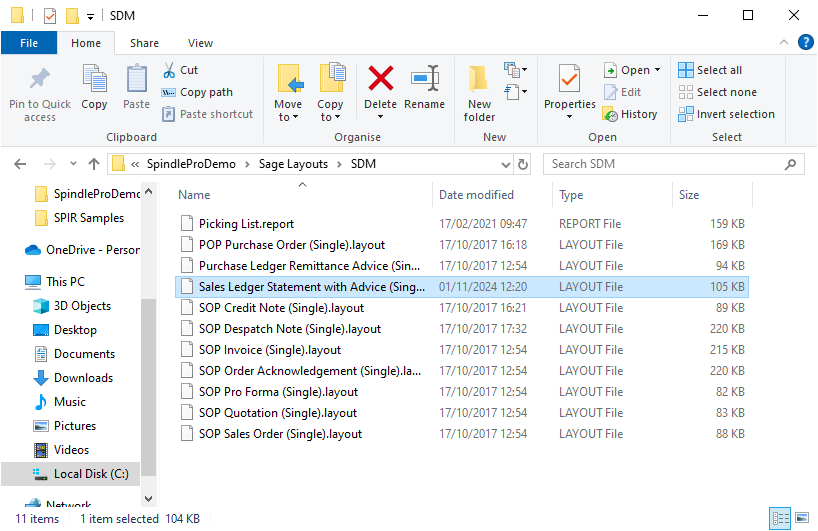This screenshot has height=531, width=818.
Task: Collapse the ribbon with the chevron
Action: [784, 42]
